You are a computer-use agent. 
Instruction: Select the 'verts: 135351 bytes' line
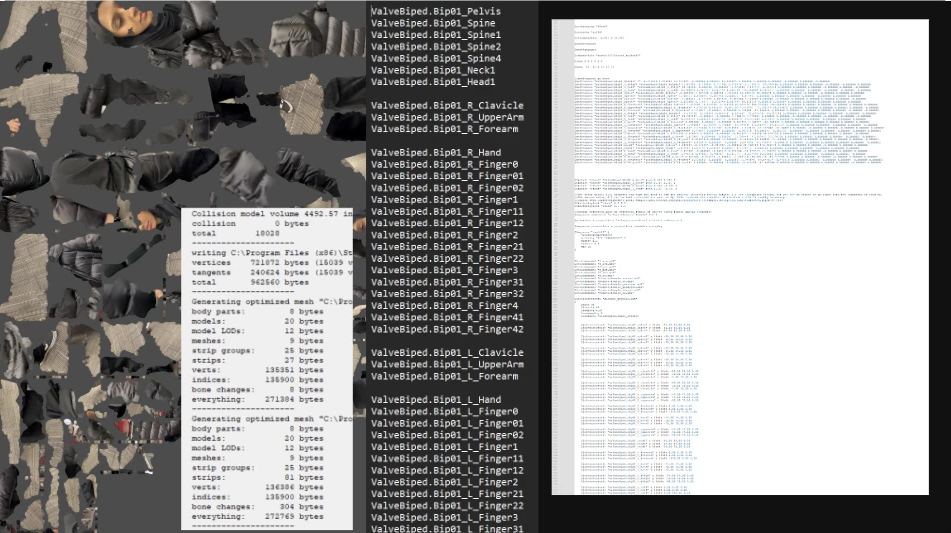(x=257, y=370)
